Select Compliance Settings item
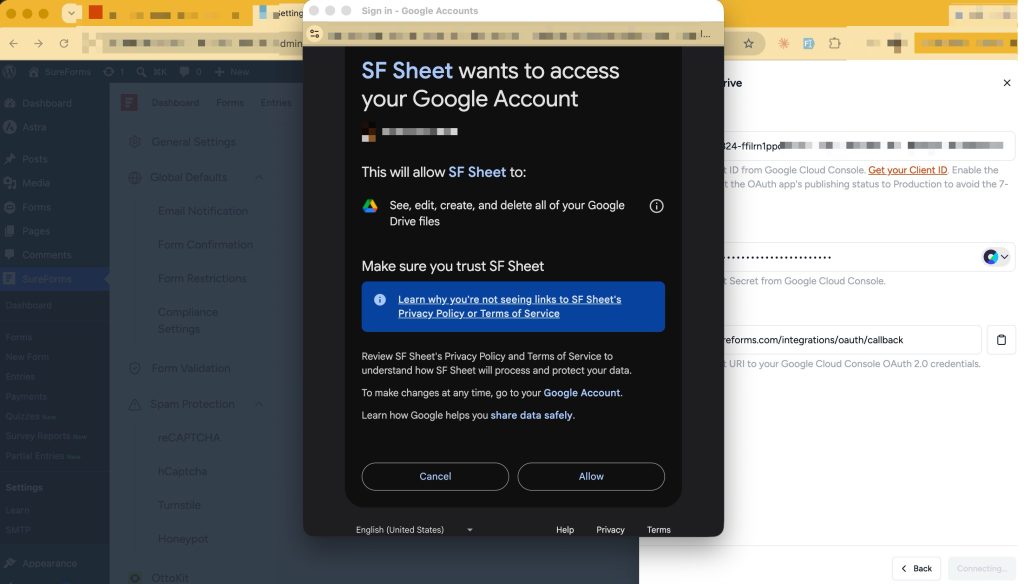This screenshot has width=1024, height=584. pyautogui.click(x=187, y=320)
